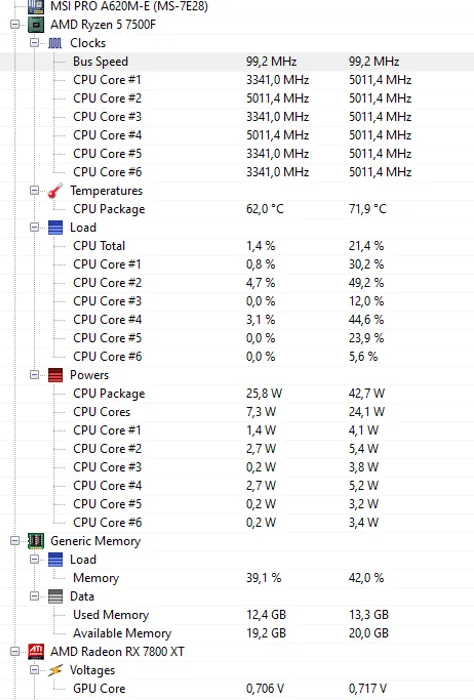Collapse the Powers section
Image resolution: width=474 pixels, height=700 pixels.
[x=34, y=375]
